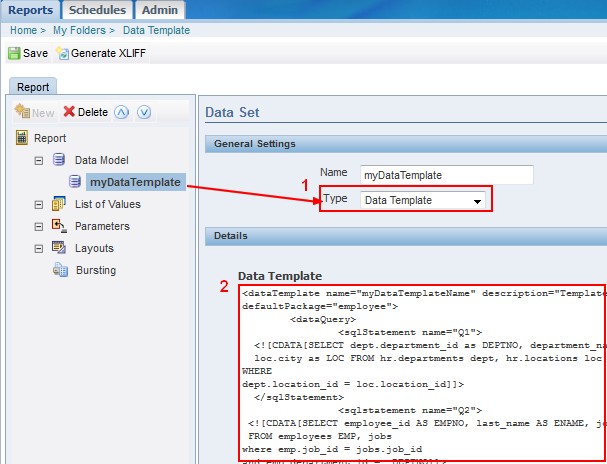Move item up with the up arrow
The width and height of the screenshot is (607, 464).
(121, 112)
